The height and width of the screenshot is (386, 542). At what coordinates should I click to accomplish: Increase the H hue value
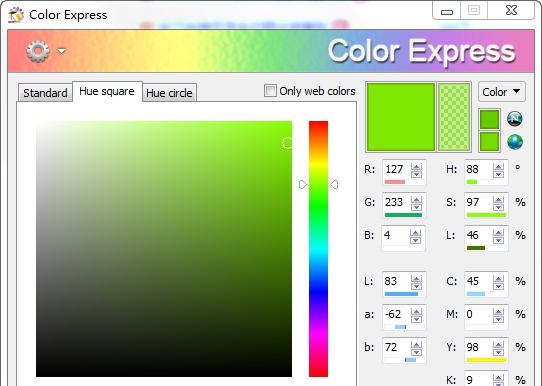click(x=498, y=167)
